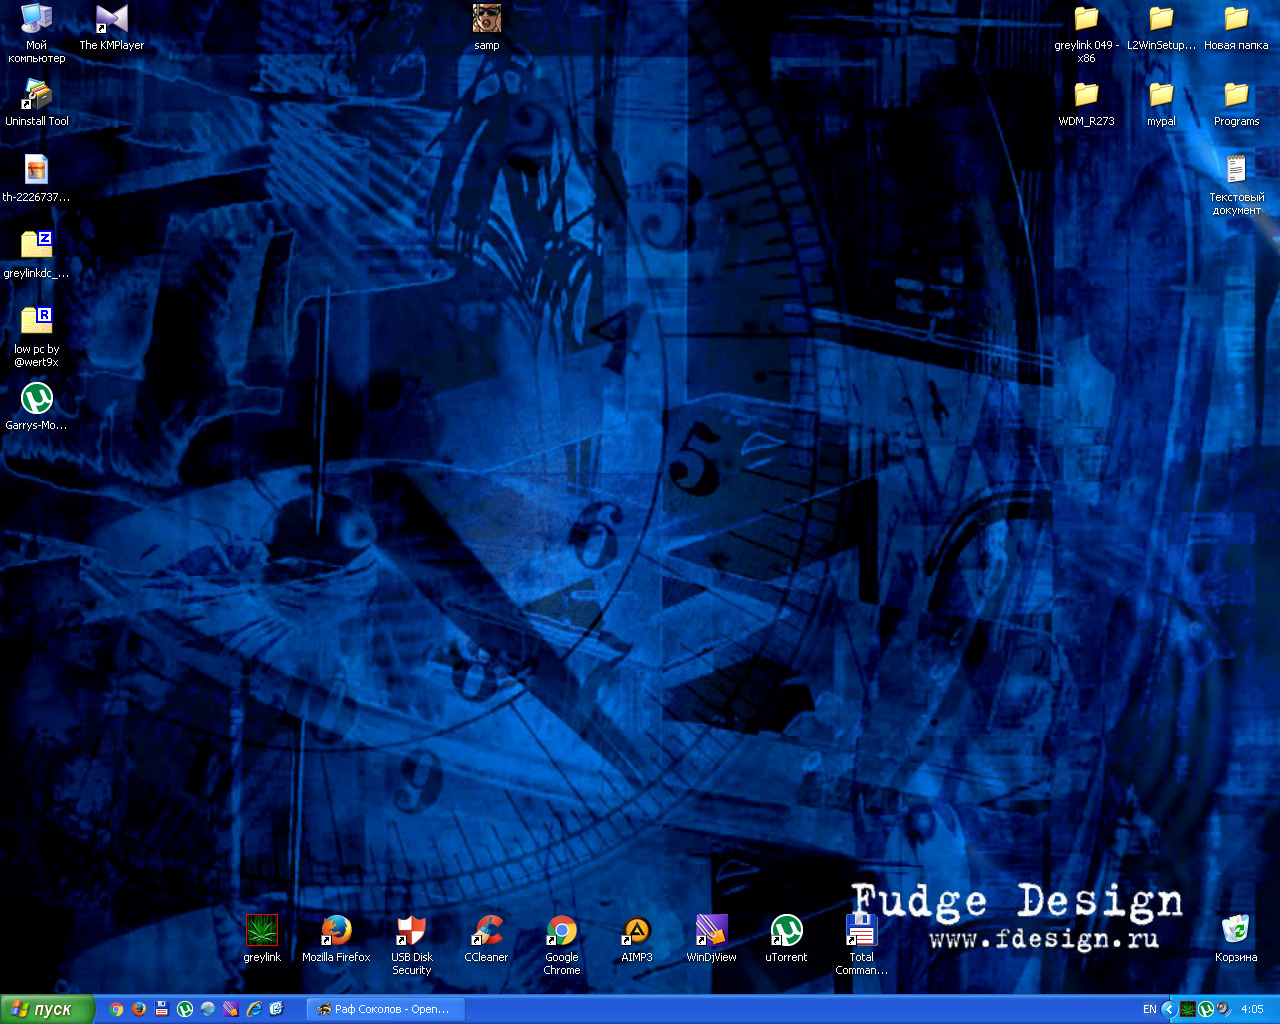
Task: Open the пуск Start menu
Action: tap(47, 1009)
